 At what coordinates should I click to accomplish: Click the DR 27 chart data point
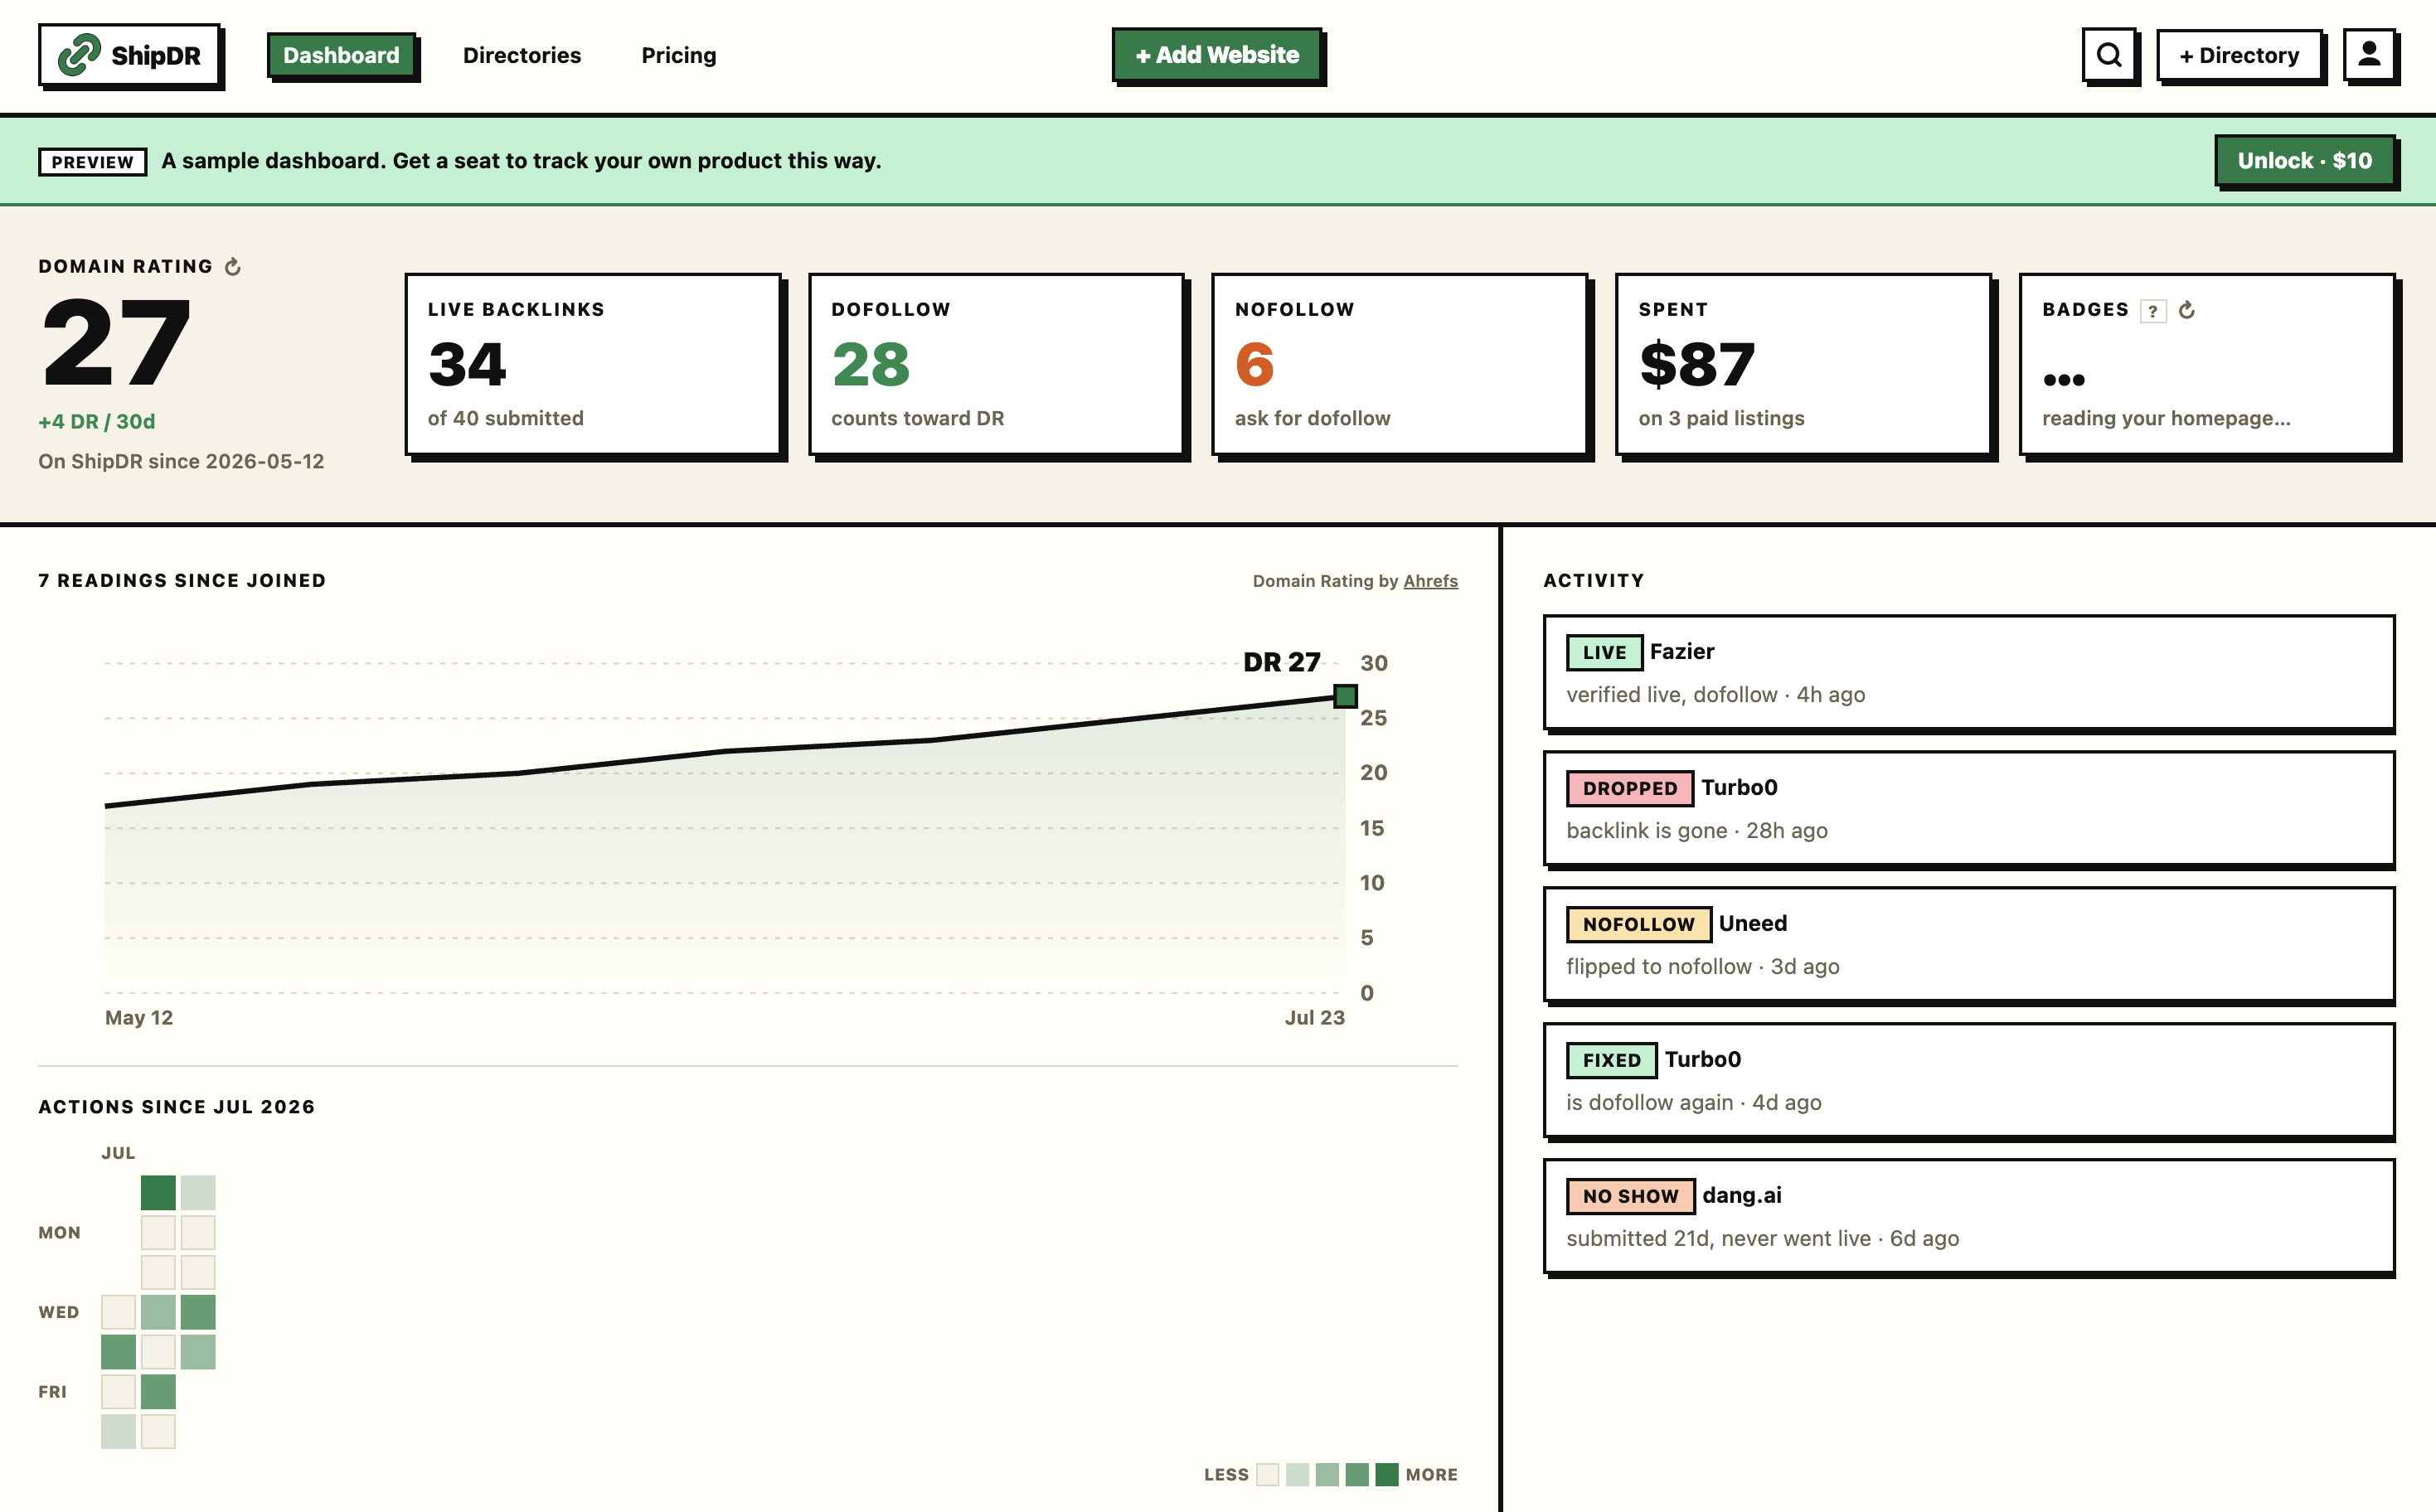(1345, 695)
